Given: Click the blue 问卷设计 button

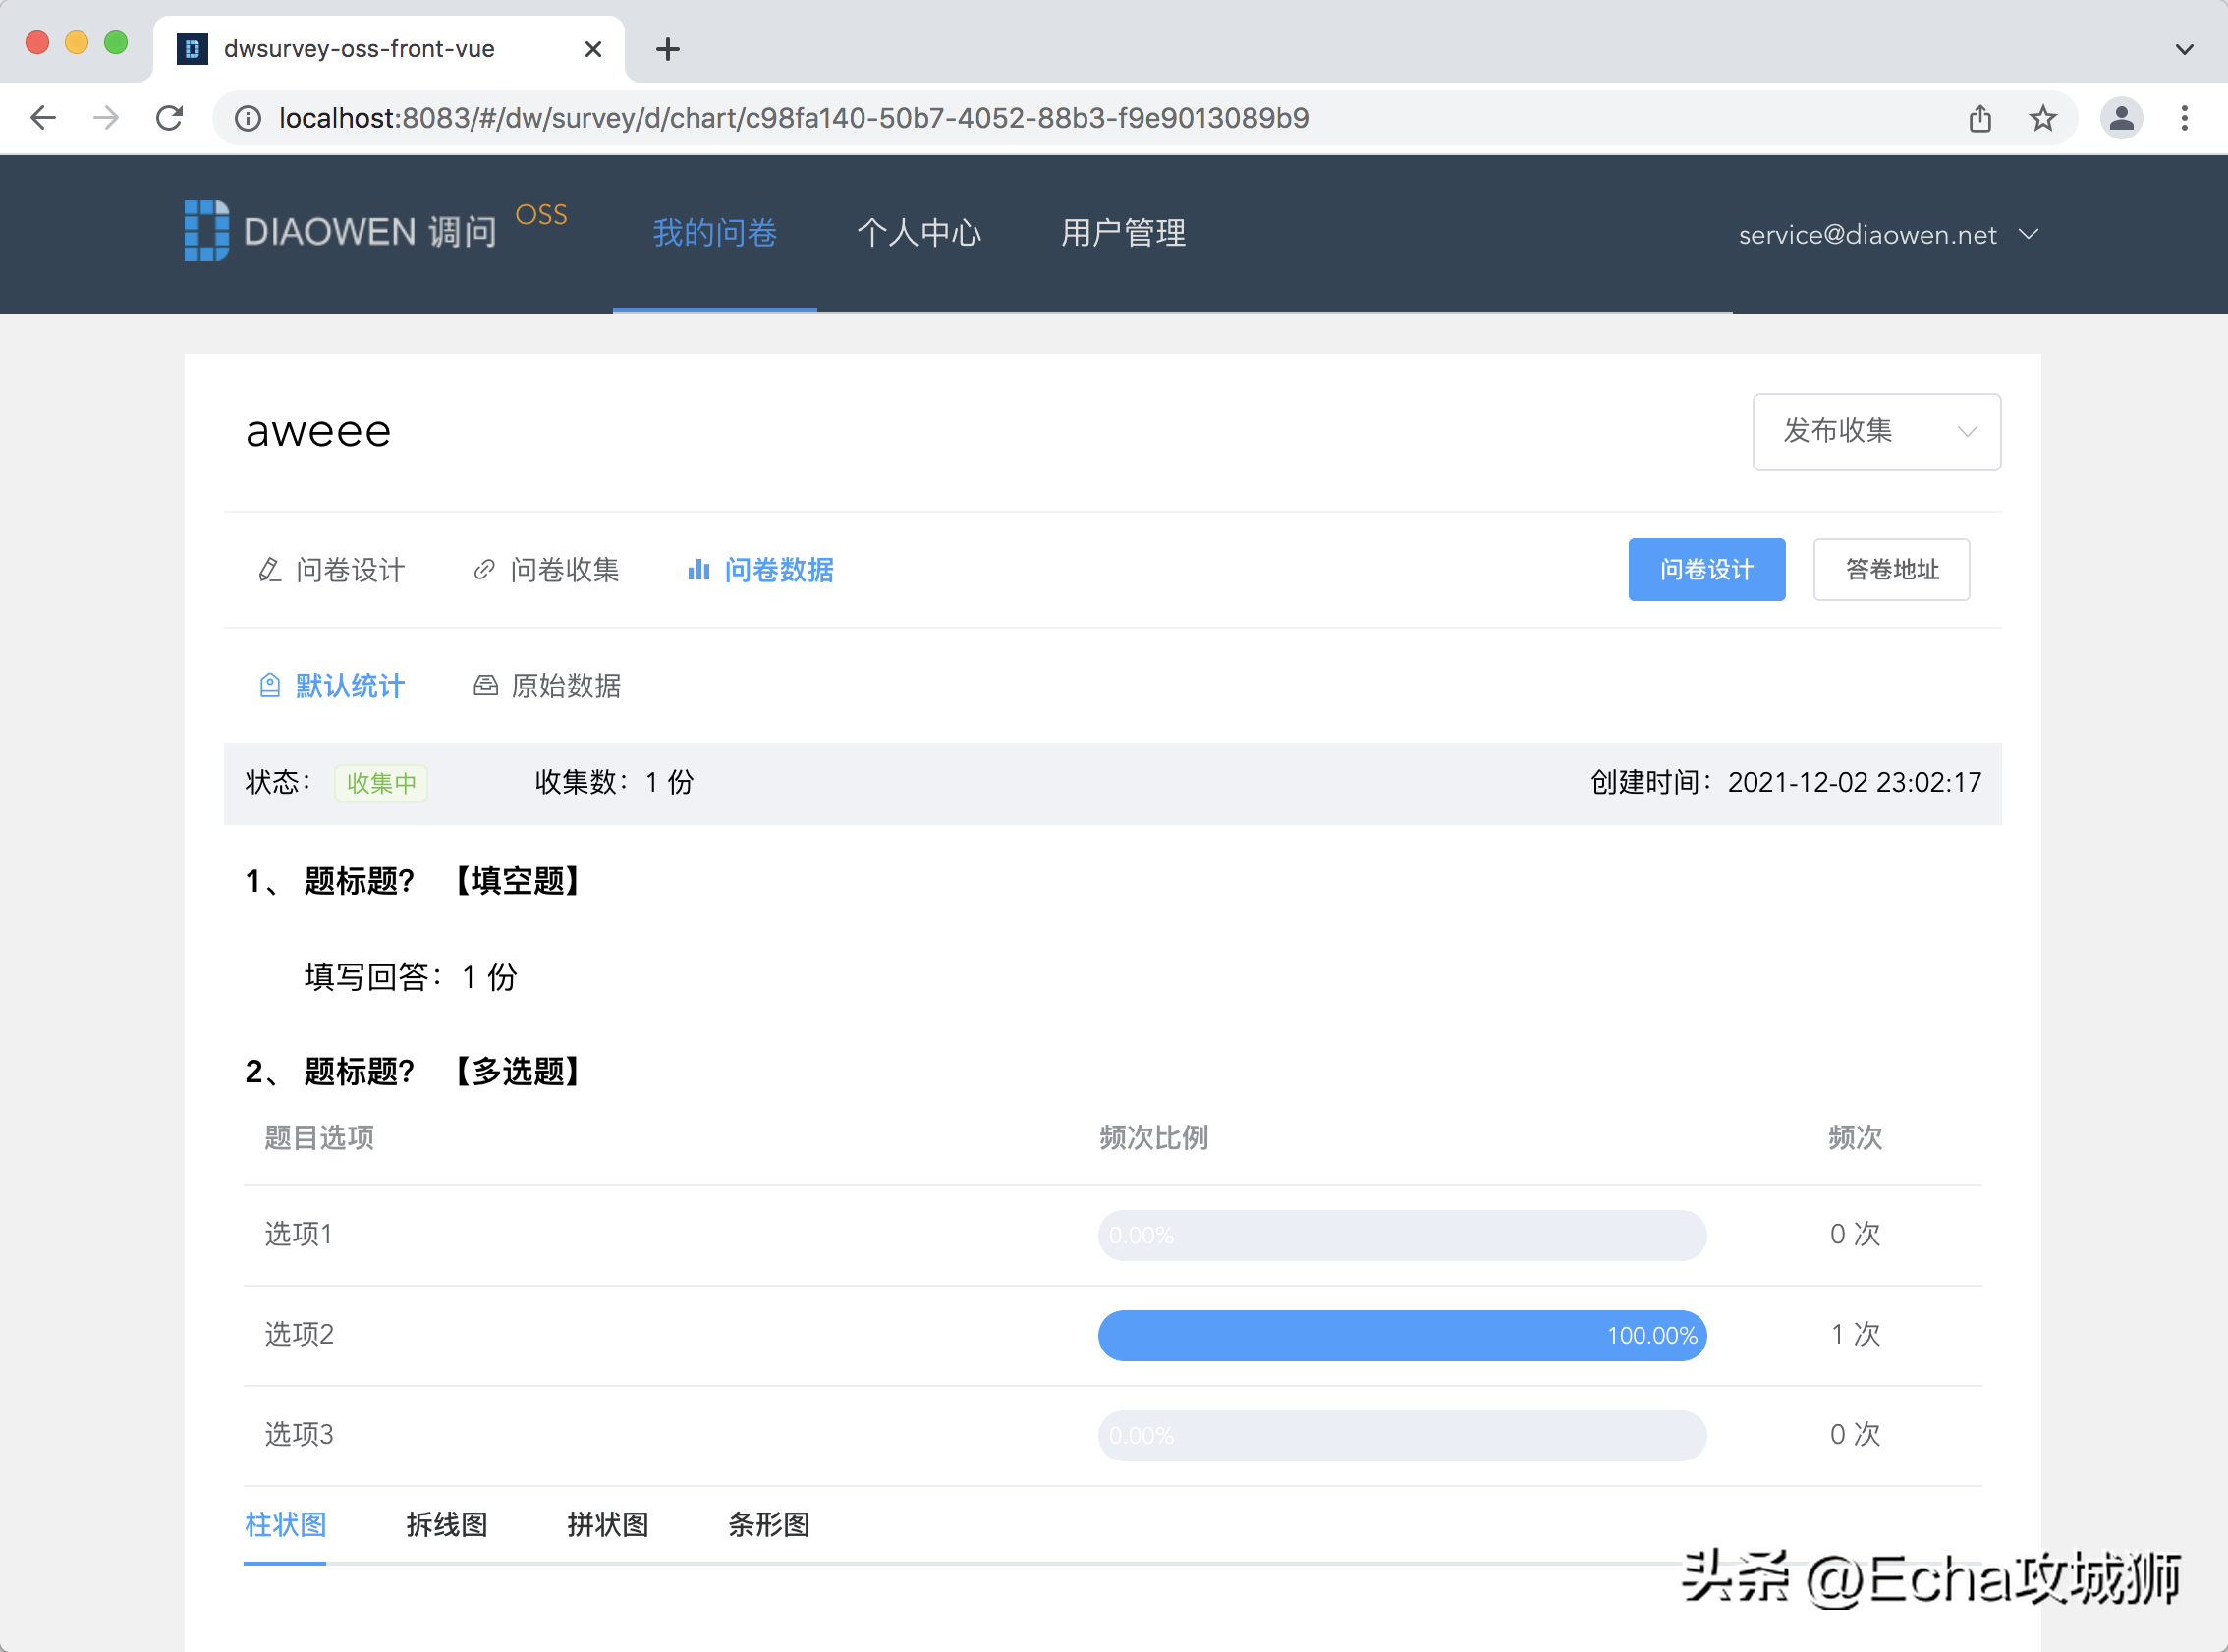Looking at the screenshot, I should 1707,570.
